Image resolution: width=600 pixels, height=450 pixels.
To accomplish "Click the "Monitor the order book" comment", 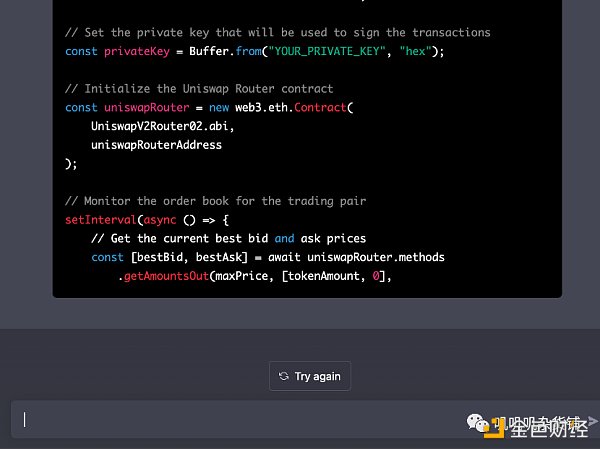I will [x=216, y=201].
